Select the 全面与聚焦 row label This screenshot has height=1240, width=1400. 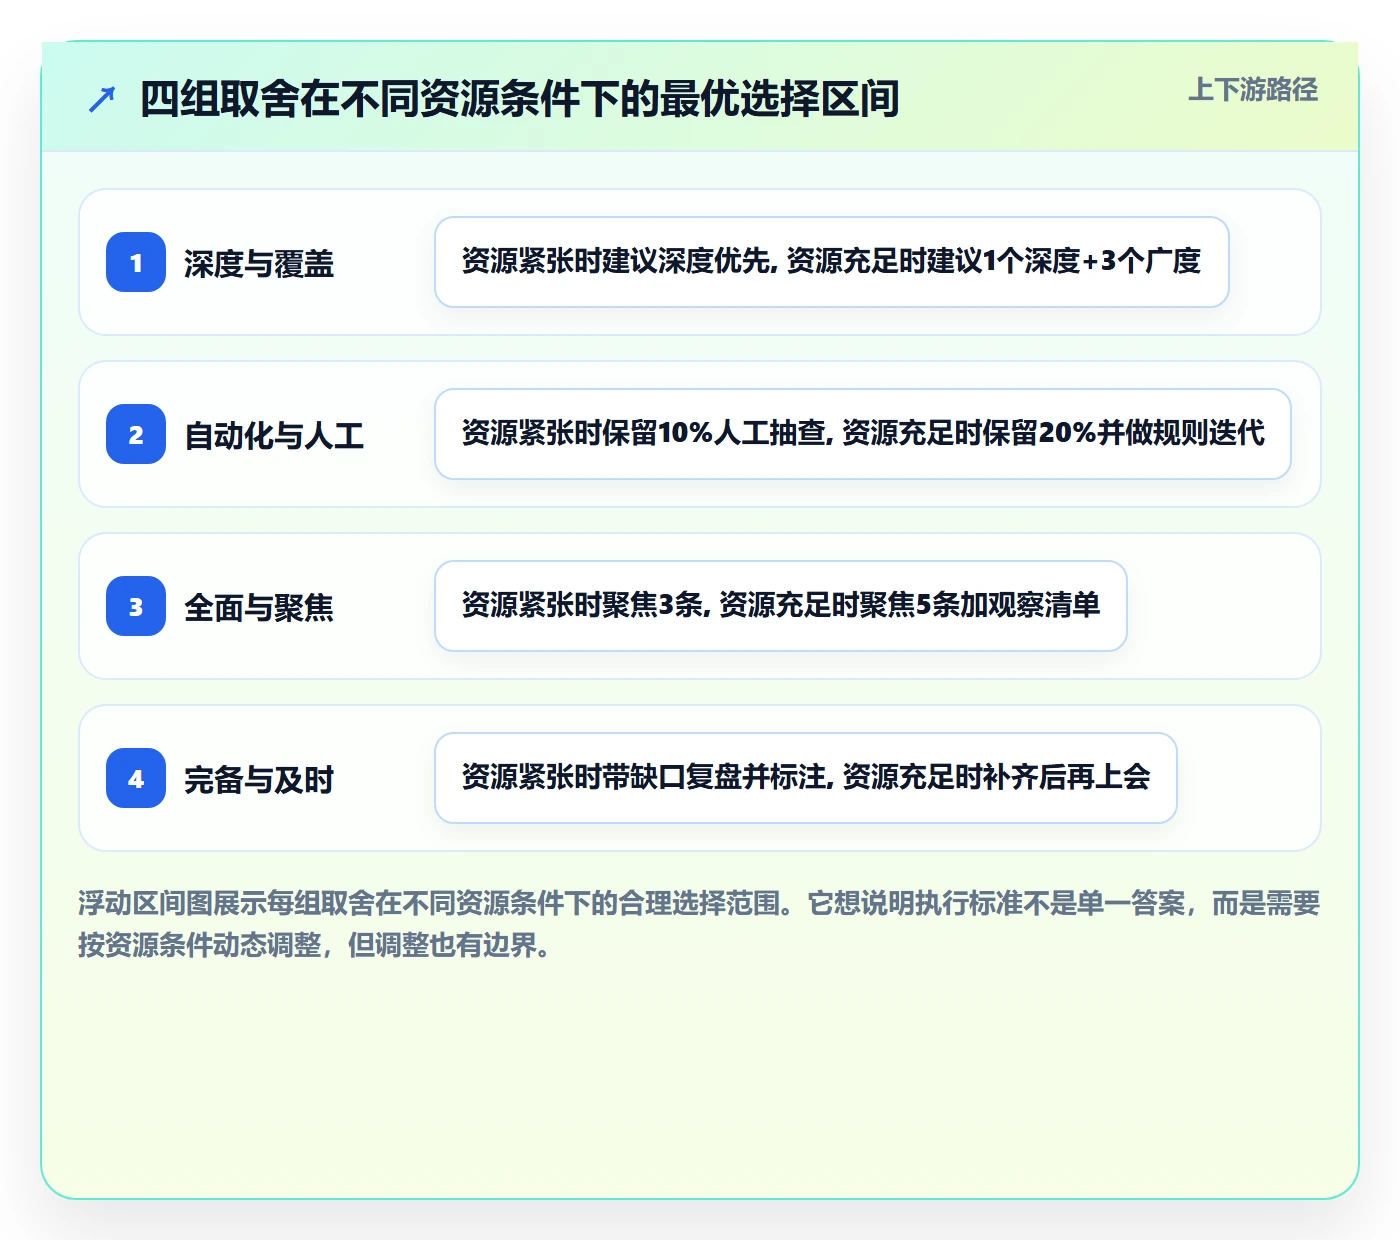click(259, 608)
